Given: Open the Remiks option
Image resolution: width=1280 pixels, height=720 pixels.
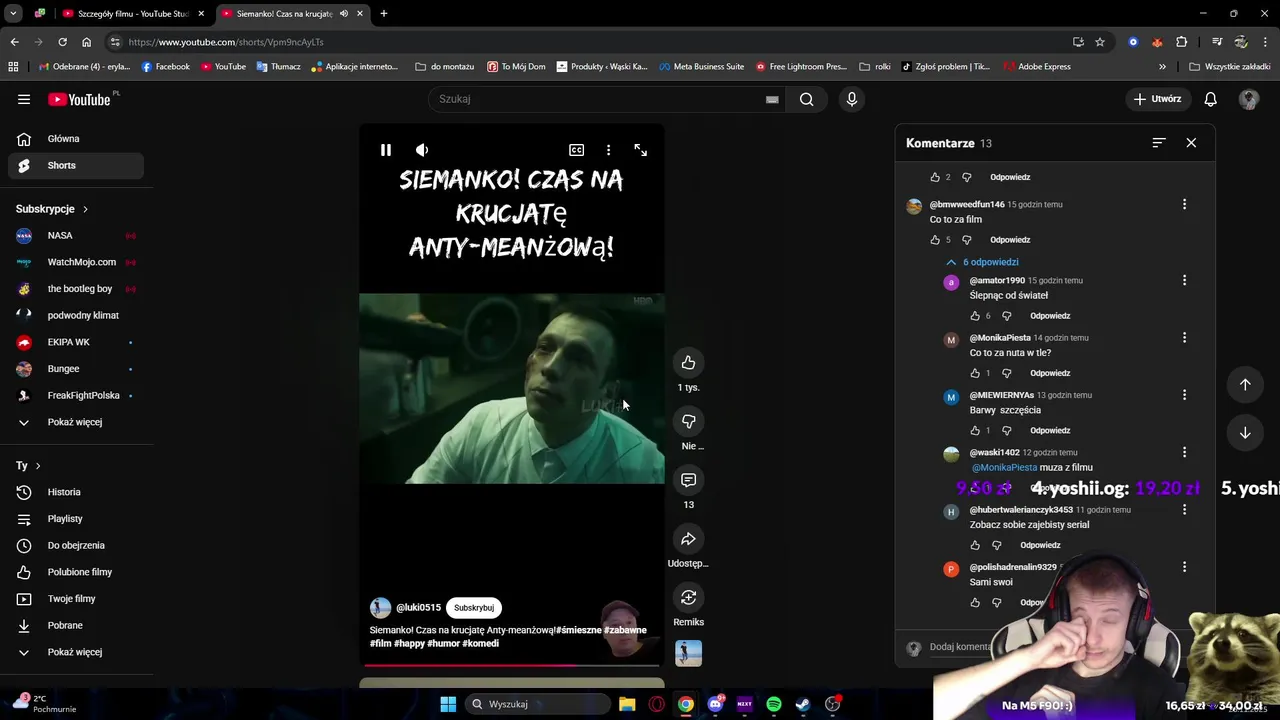Looking at the screenshot, I should click(688, 598).
